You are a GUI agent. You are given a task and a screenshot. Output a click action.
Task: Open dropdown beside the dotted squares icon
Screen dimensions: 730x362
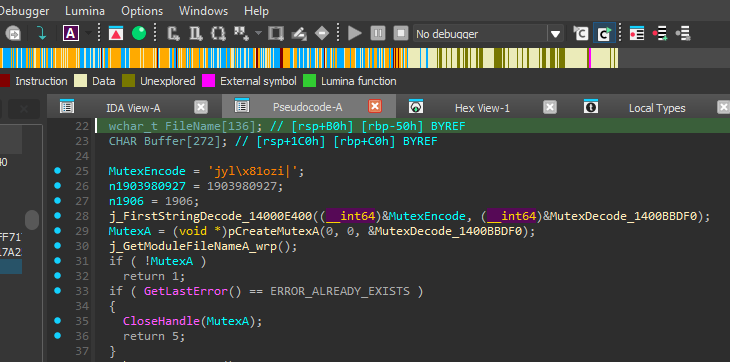(258, 34)
